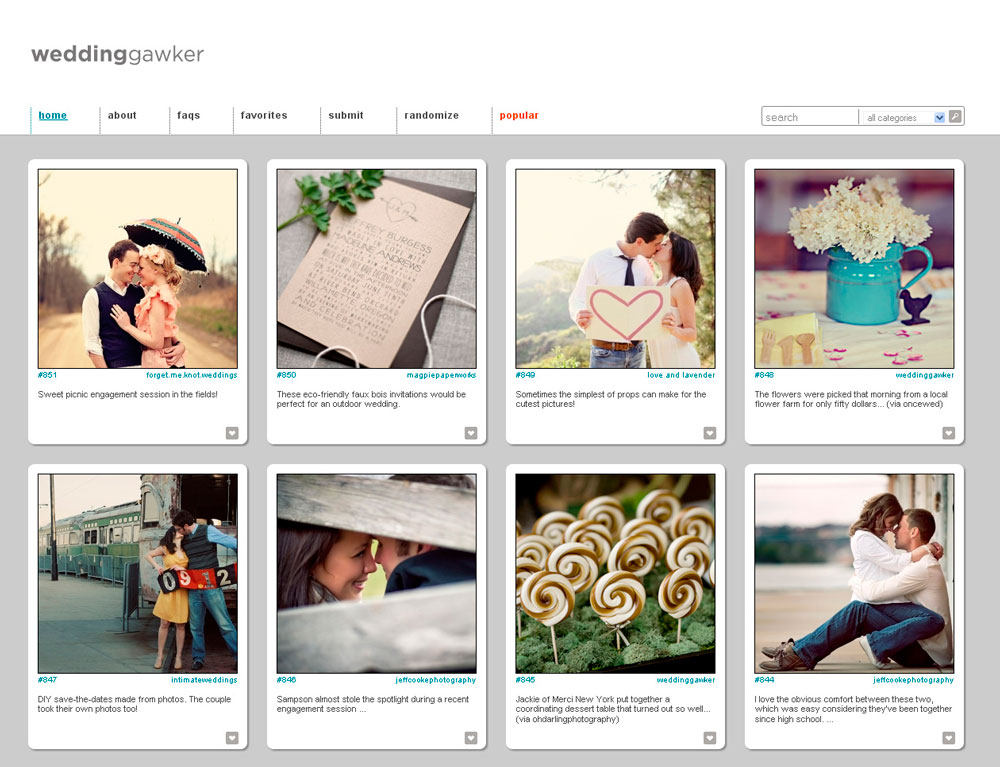1000x767 pixels.
Task: Open the swirl lollipops thumbnail image
Action: point(615,573)
